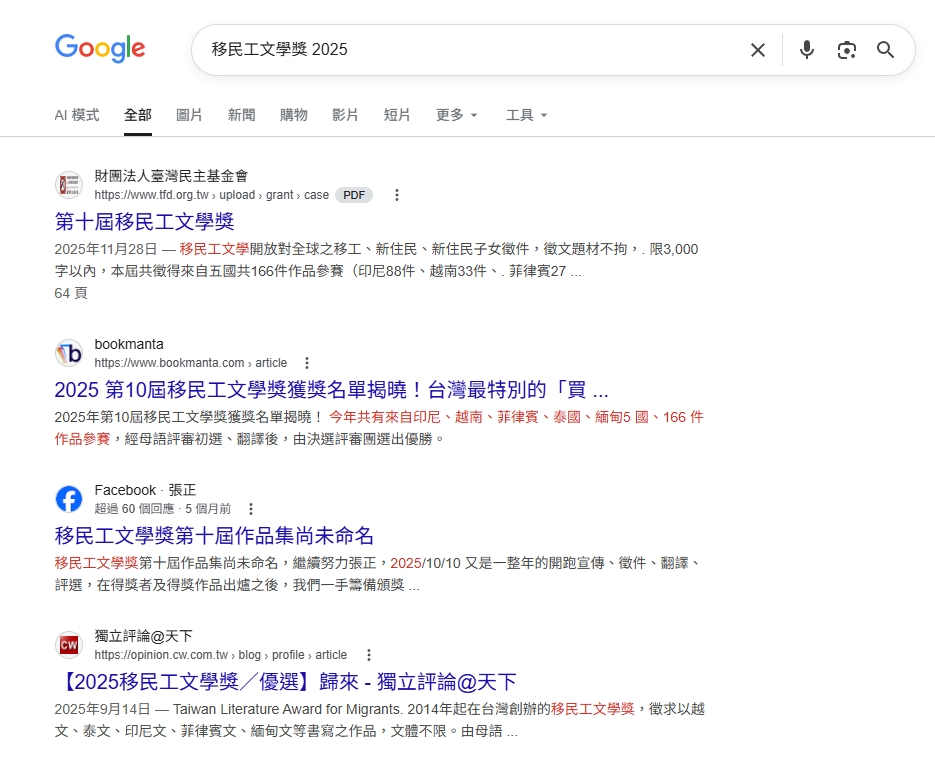Open the 【2025移民工文學獎／優選】歸來 link

point(285,682)
